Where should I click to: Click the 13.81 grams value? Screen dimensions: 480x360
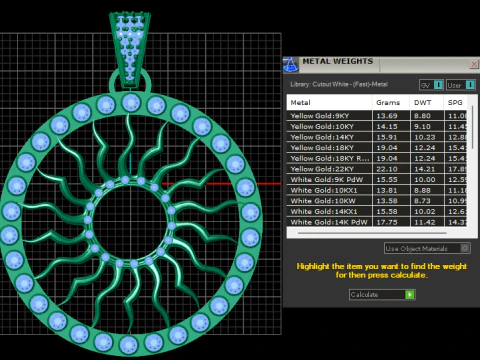tap(387, 190)
